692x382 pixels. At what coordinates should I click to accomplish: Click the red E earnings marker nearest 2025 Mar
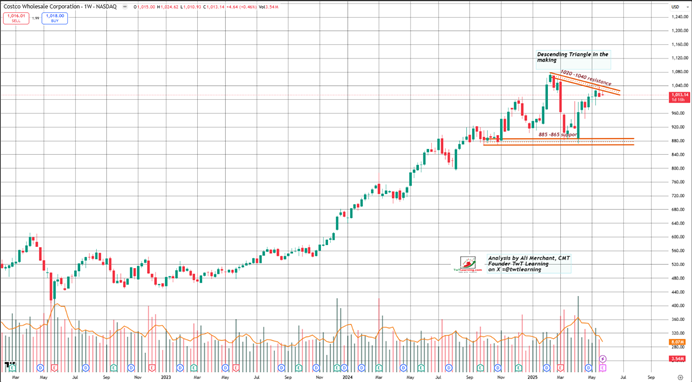pos(560,367)
